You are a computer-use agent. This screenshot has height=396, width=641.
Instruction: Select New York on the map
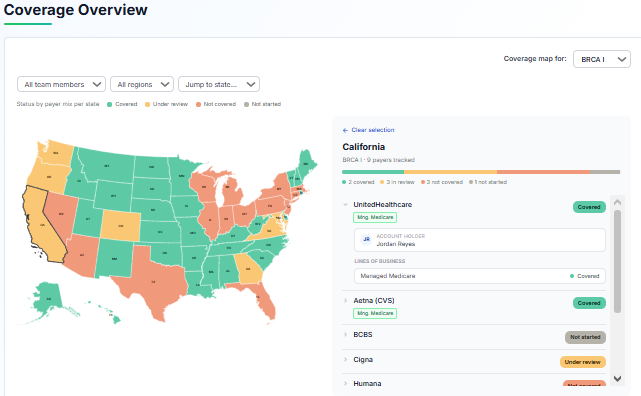[x=279, y=189]
